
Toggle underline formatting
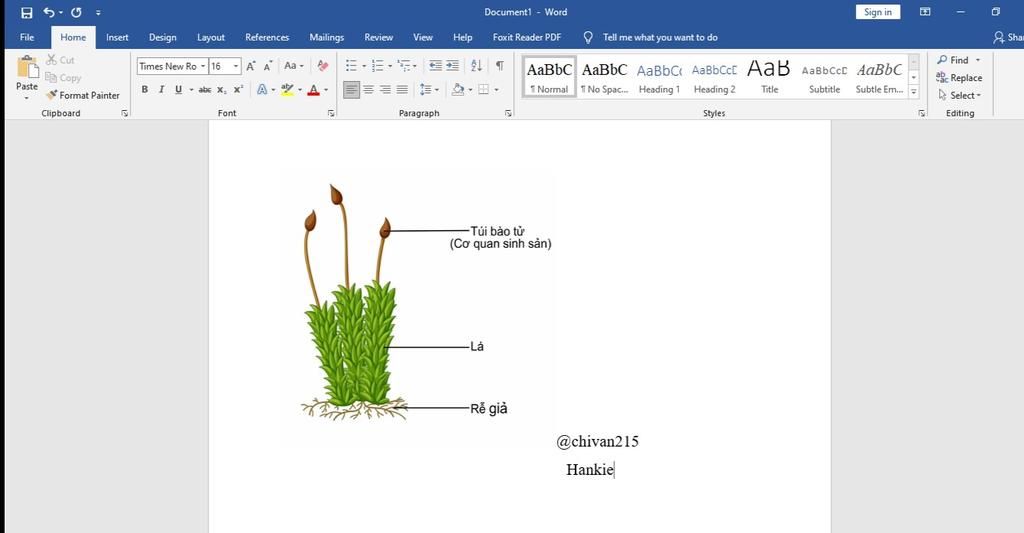pos(178,89)
